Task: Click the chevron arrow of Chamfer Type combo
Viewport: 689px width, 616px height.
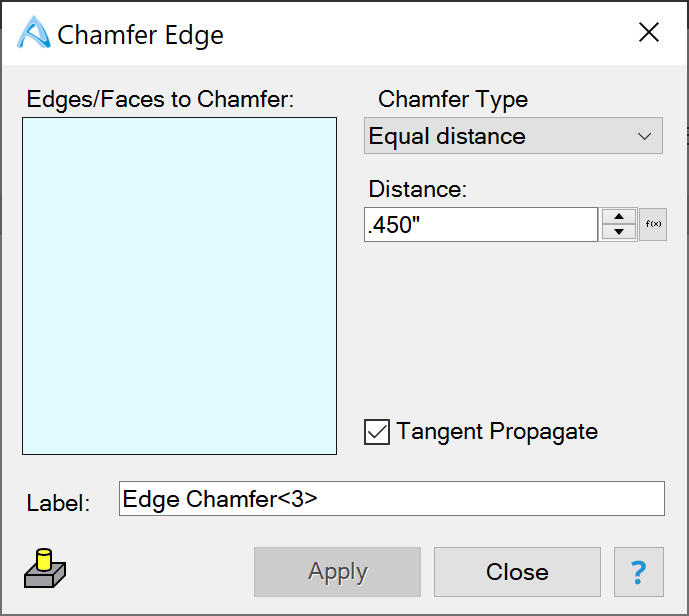Action: tap(645, 136)
